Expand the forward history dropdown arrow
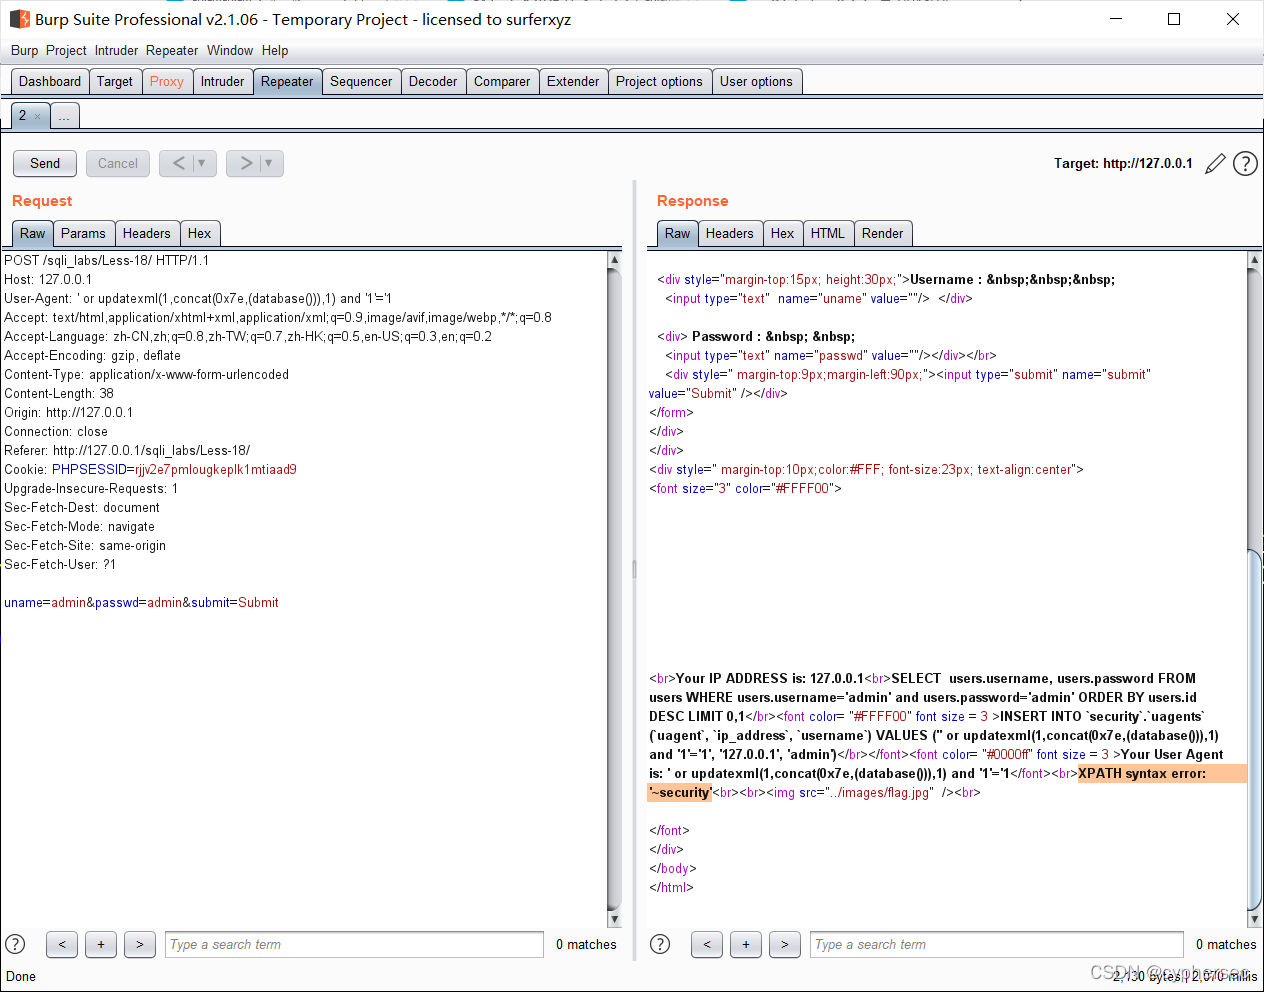Screen dimensions: 1264x992 pos(269,163)
